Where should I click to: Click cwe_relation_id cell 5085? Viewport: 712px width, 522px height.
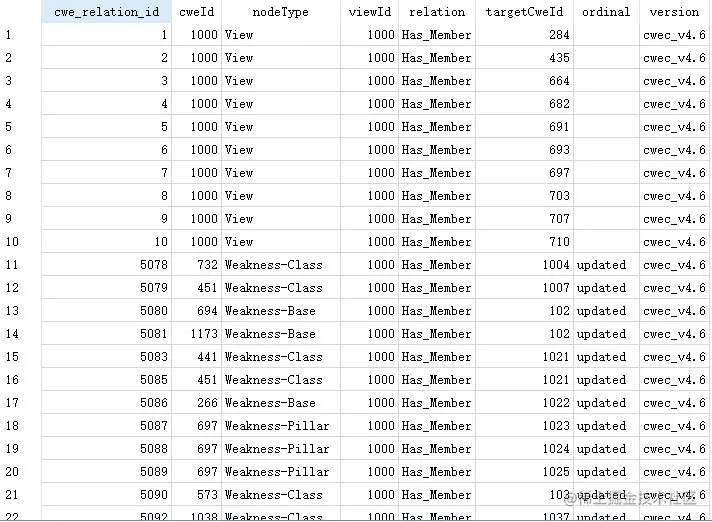click(x=106, y=379)
